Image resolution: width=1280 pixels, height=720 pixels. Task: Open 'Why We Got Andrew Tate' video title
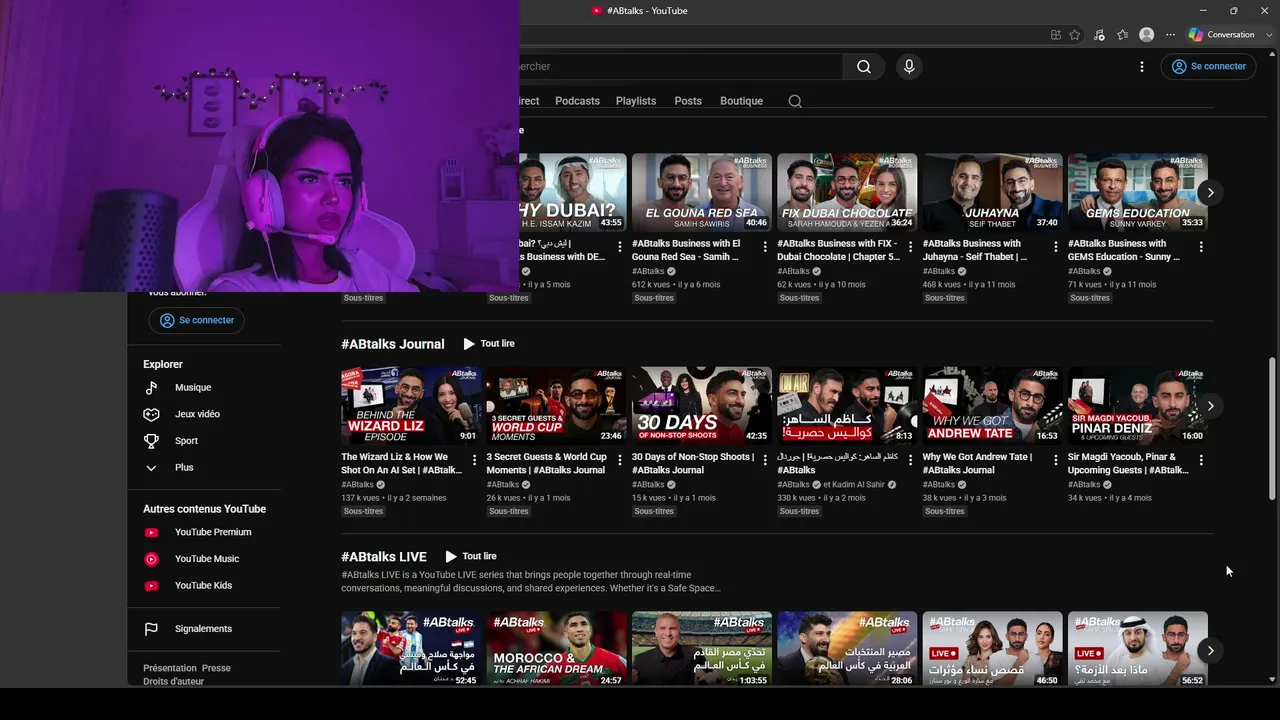(x=977, y=464)
